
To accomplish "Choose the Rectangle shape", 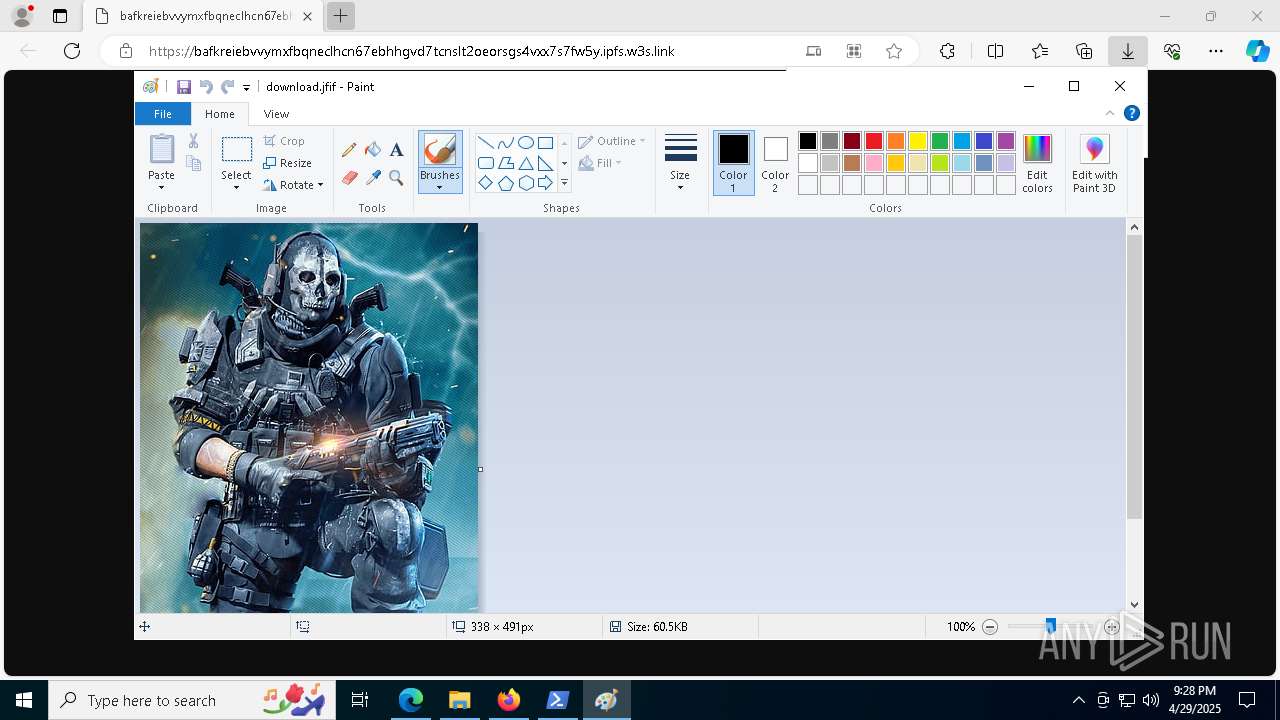I will tap(545, 142).
